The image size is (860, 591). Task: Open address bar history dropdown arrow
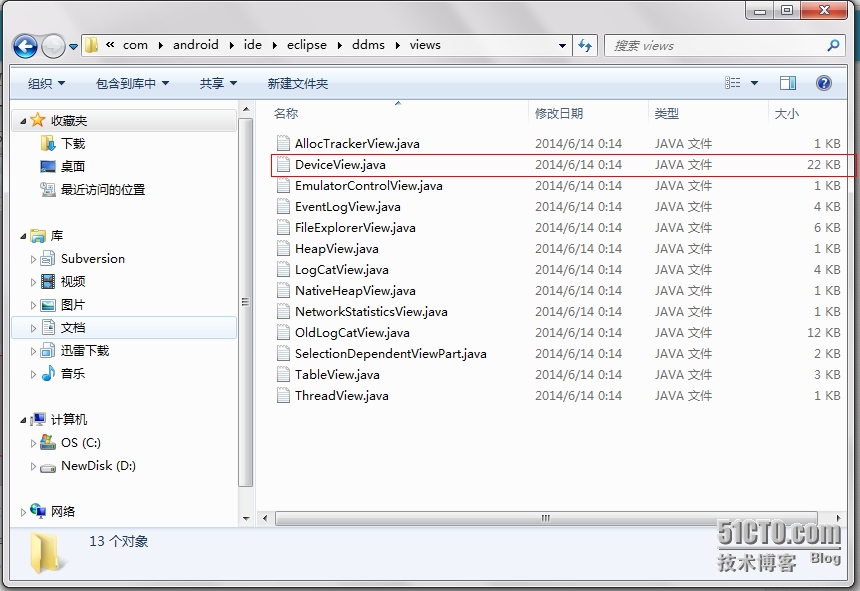562,46
